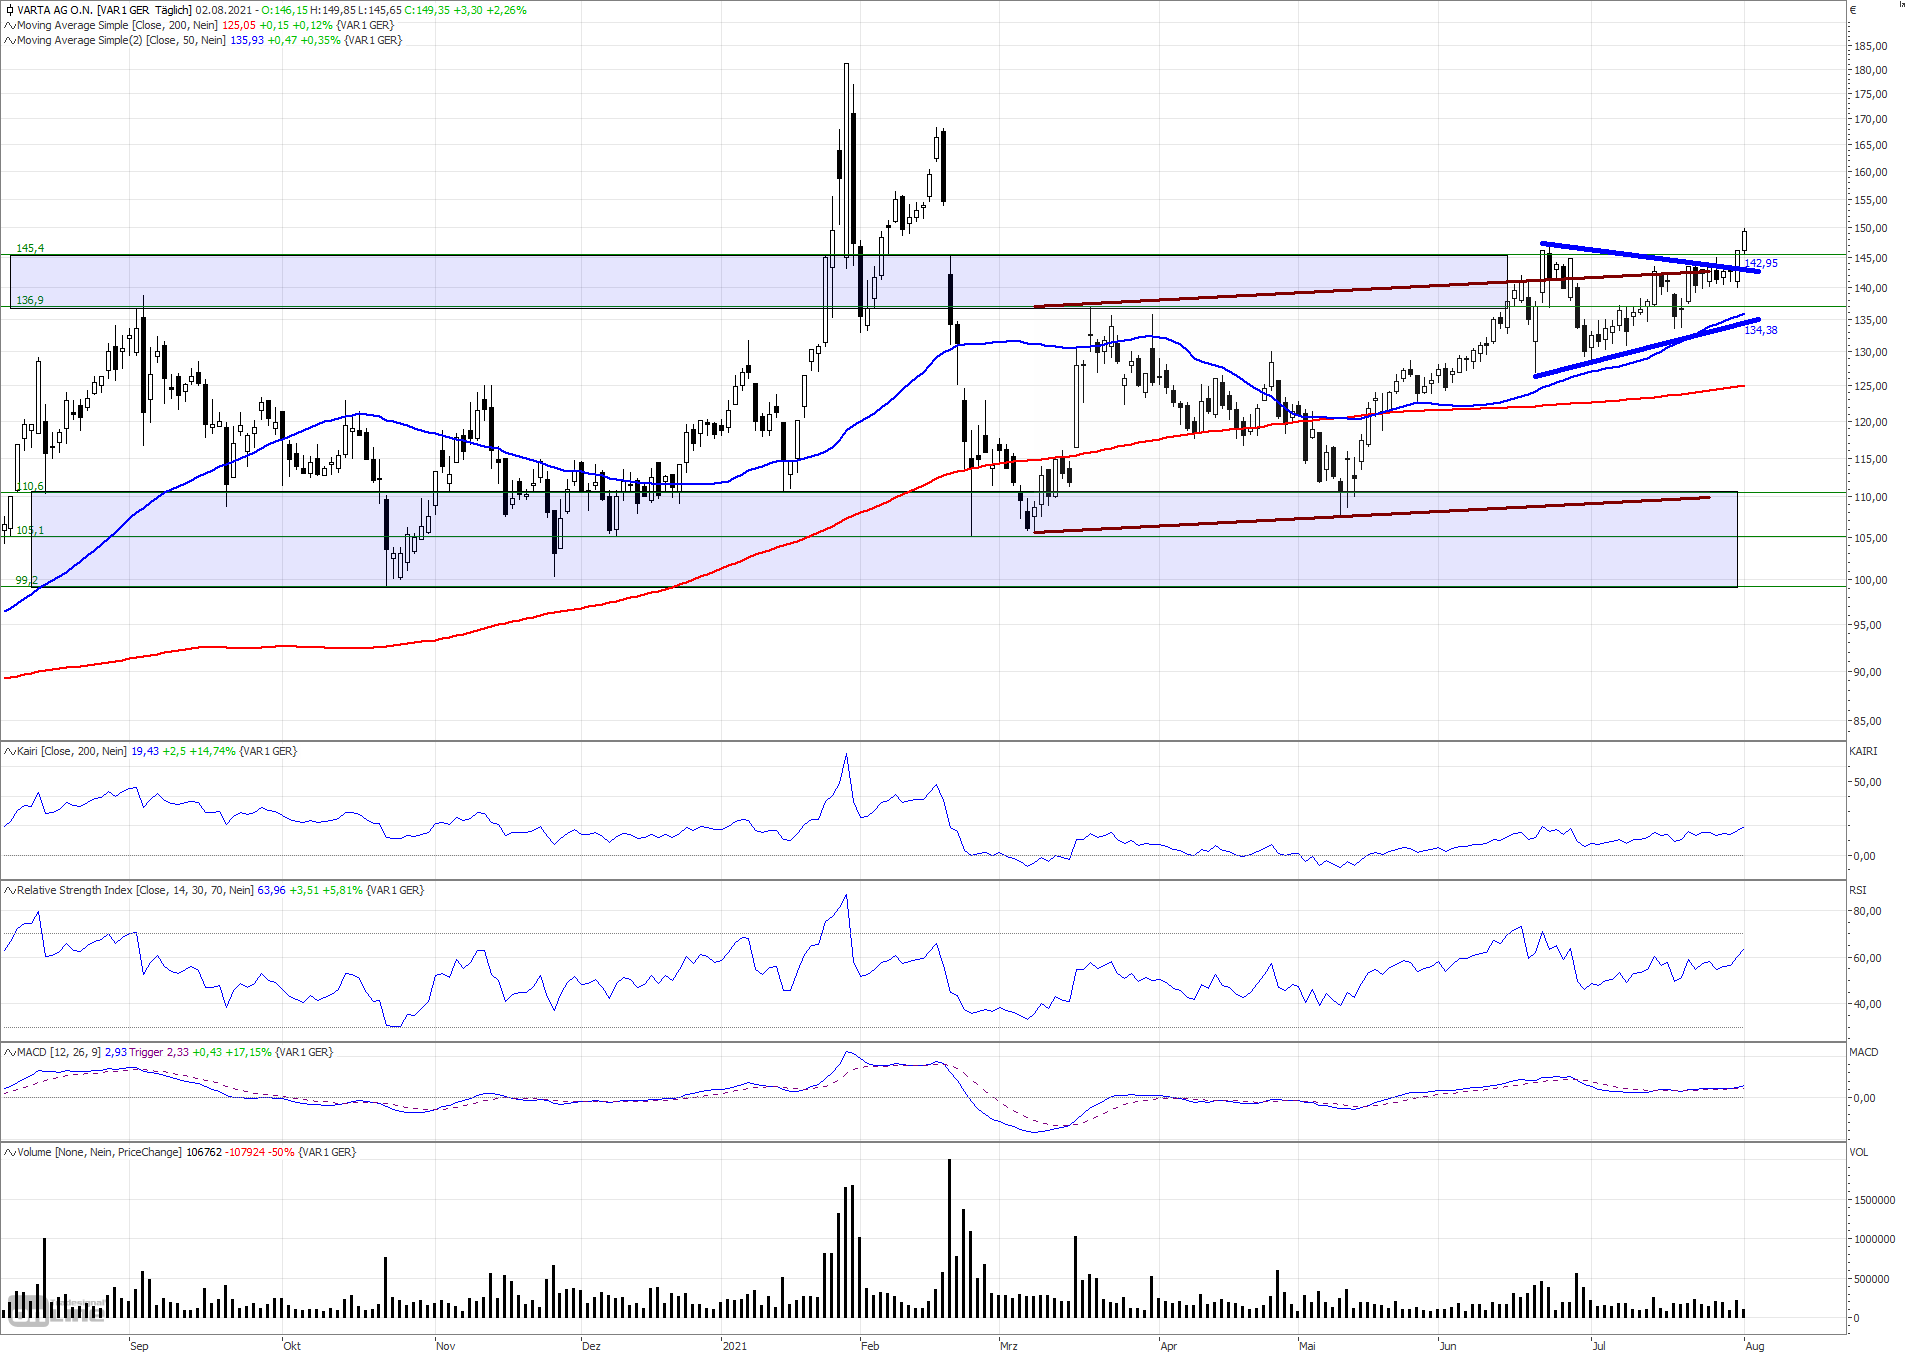This screenshot has width=1905, height=1353.
Task: Click the Sep label on the time axis
Action: click(139, 1346)
